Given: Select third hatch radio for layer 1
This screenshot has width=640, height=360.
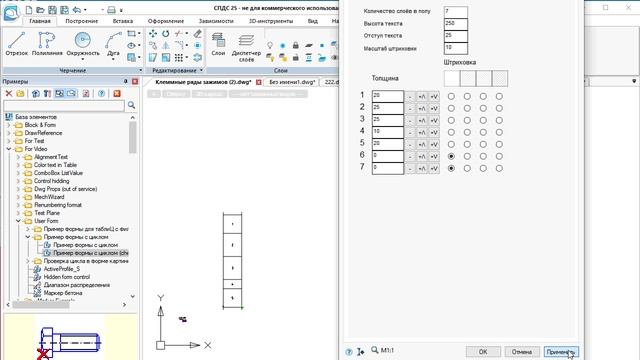Looking at the screenshot, I should [483, 97].
